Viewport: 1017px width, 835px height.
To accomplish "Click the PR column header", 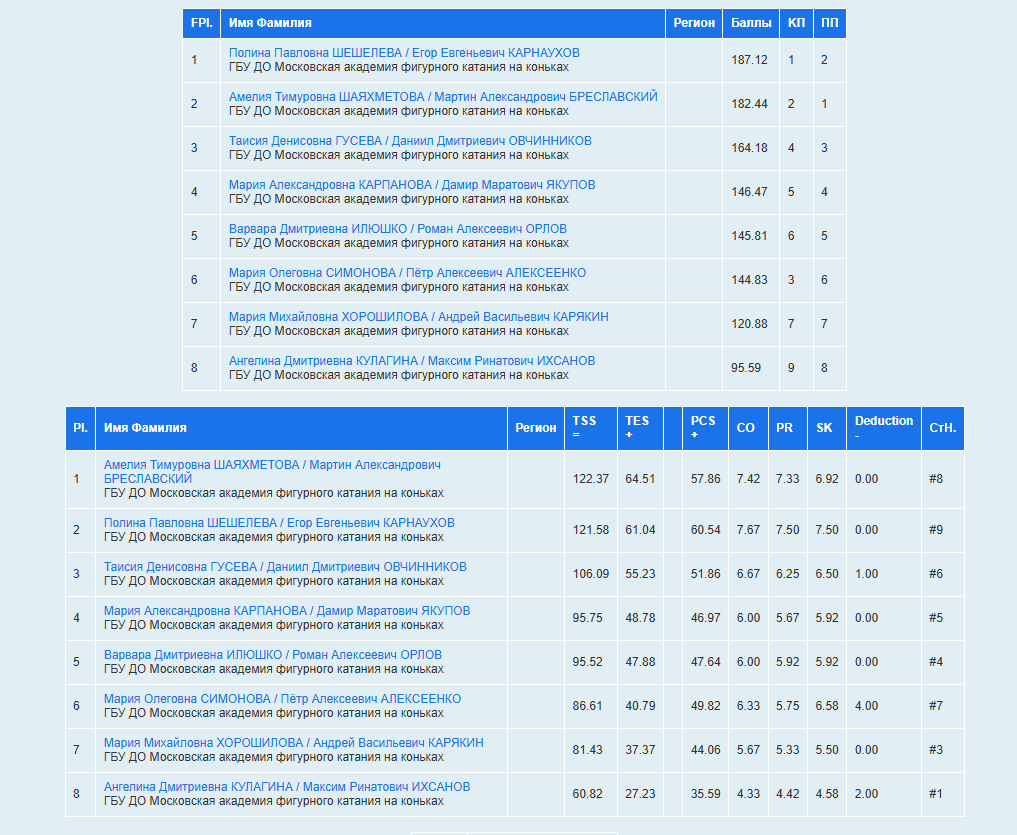I will 788,428.
